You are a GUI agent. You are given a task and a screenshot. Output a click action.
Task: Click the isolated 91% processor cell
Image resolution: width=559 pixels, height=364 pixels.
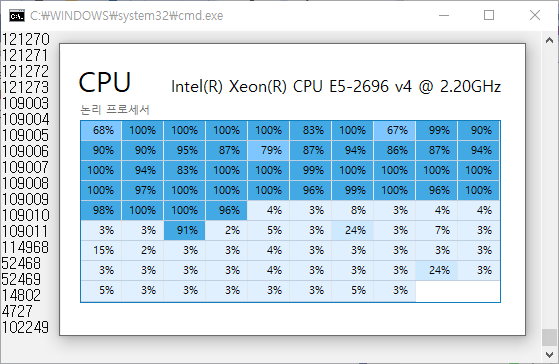click(185, 230)
